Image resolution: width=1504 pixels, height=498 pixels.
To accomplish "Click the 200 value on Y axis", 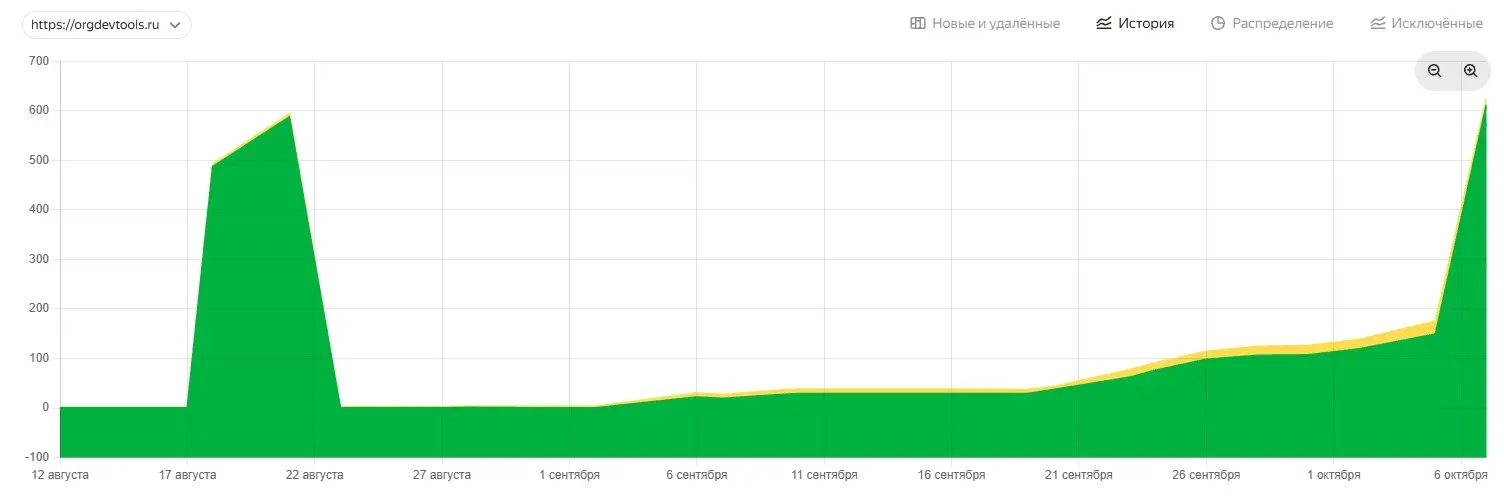I will [x=39, y=309].
